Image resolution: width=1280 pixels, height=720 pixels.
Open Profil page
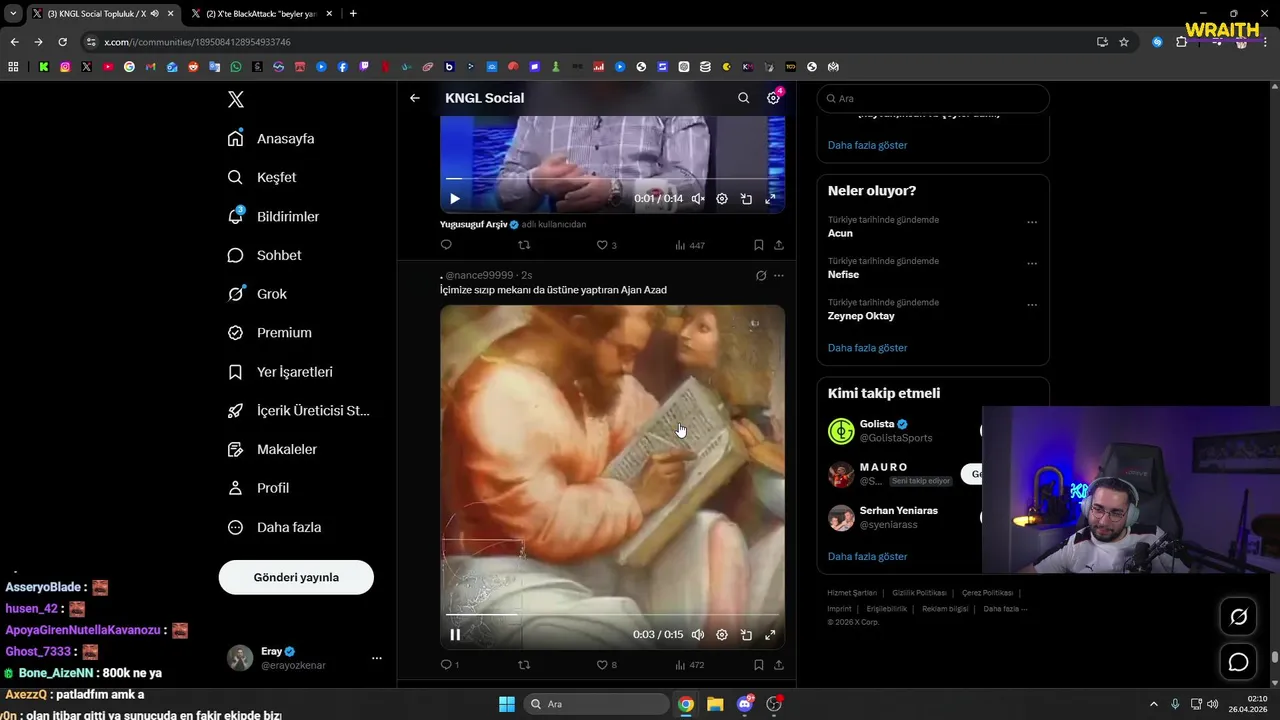point(258,488)
